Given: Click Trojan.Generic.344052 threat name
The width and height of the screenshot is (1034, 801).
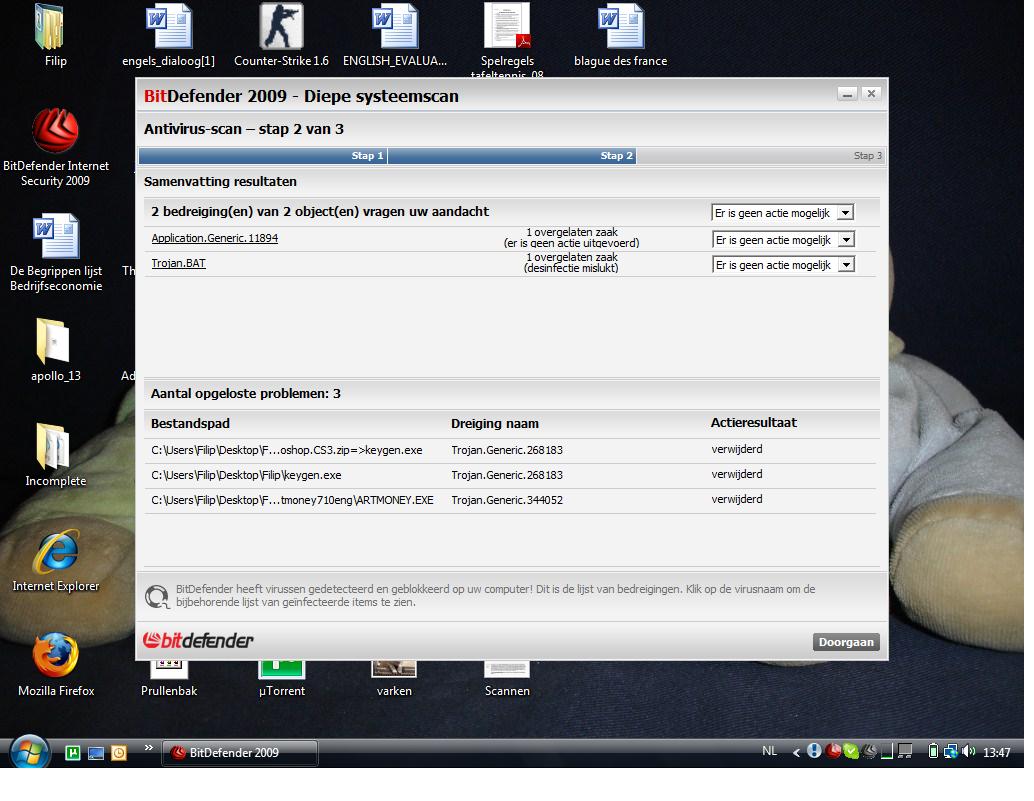Looking at the screenshot, I should [506, 500].
